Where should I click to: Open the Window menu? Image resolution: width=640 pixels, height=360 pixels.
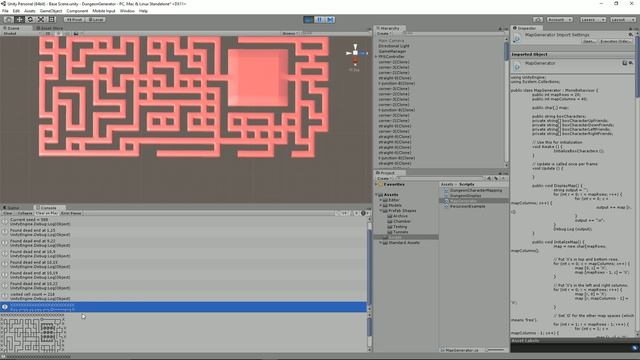(x=127, y=11)
